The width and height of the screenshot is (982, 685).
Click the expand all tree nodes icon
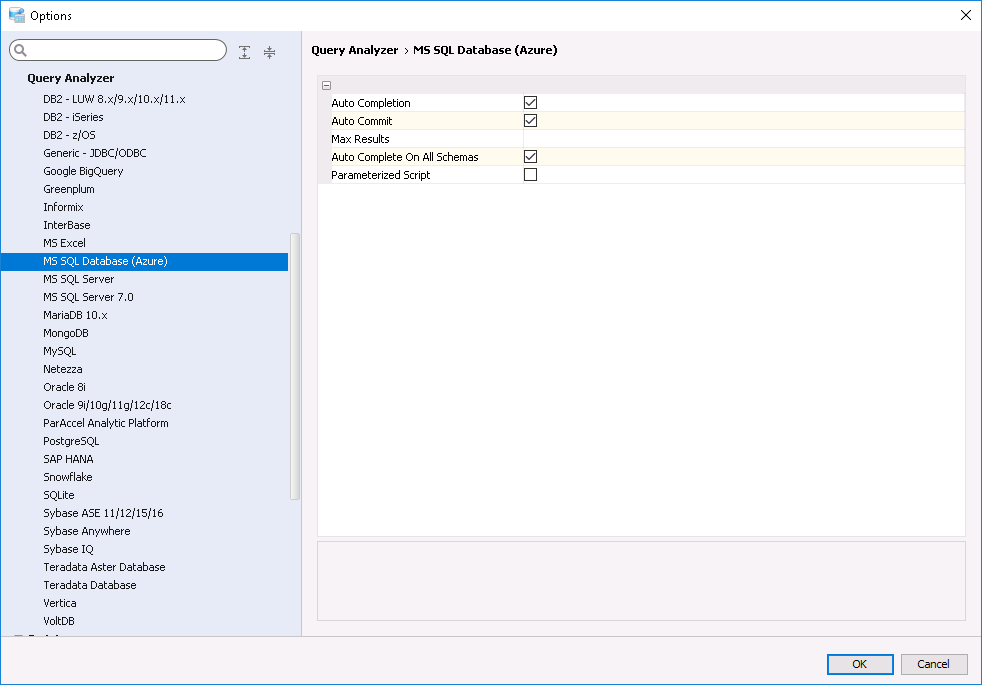tap(244, 52)
